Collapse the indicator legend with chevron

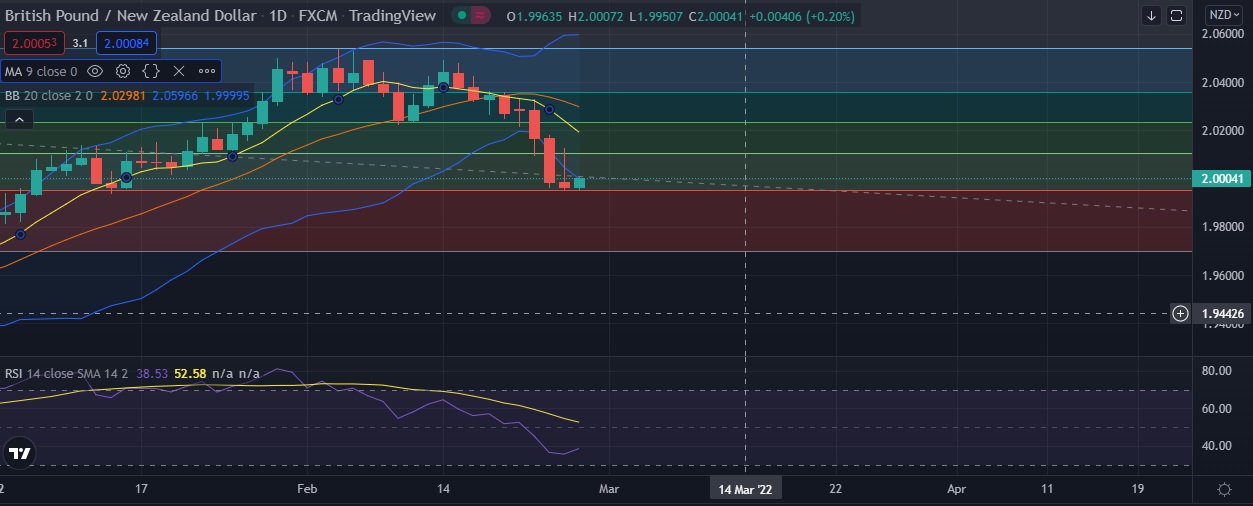(x=20, y=120)
